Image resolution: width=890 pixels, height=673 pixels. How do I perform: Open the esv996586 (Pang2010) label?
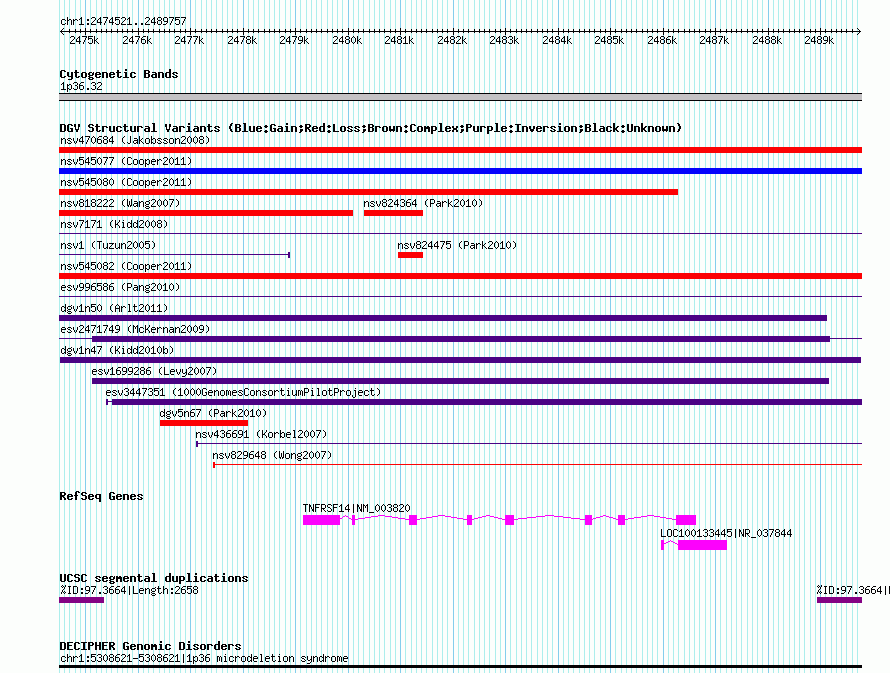click(120, 287)
